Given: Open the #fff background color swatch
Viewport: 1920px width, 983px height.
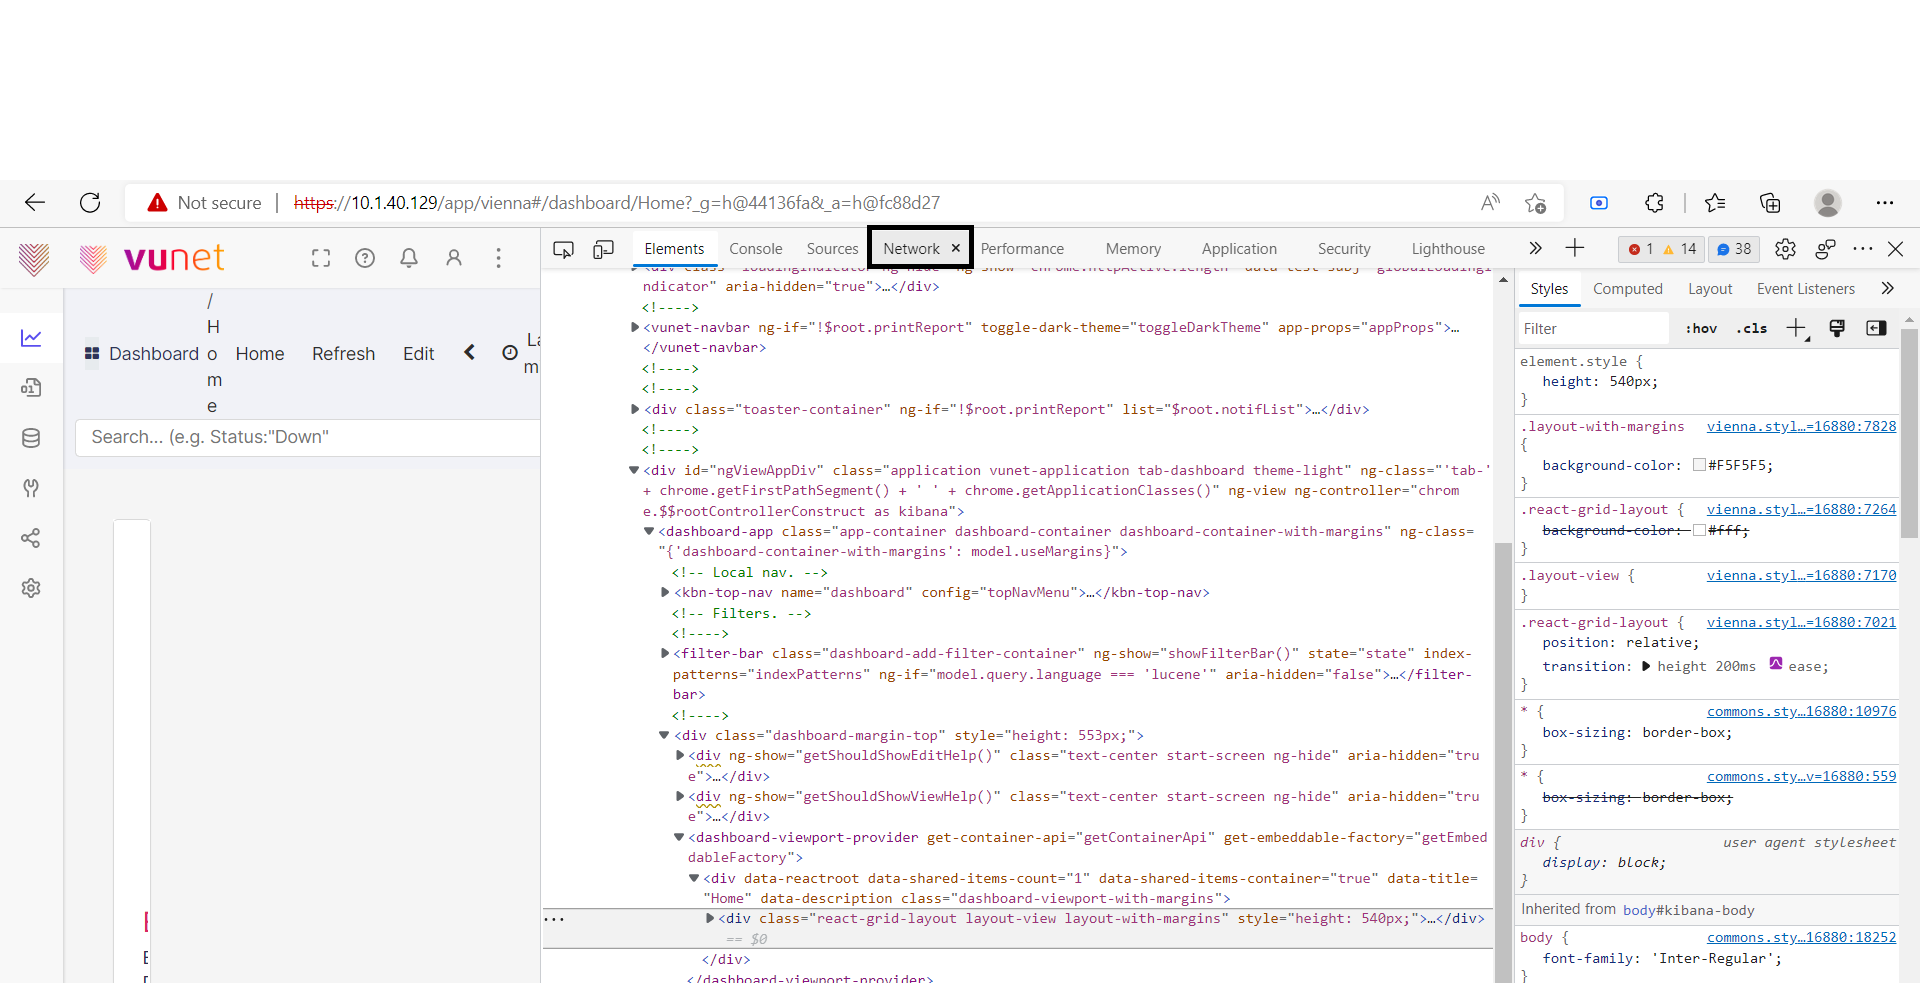Looking at the screenshot, I should 1699,530.
